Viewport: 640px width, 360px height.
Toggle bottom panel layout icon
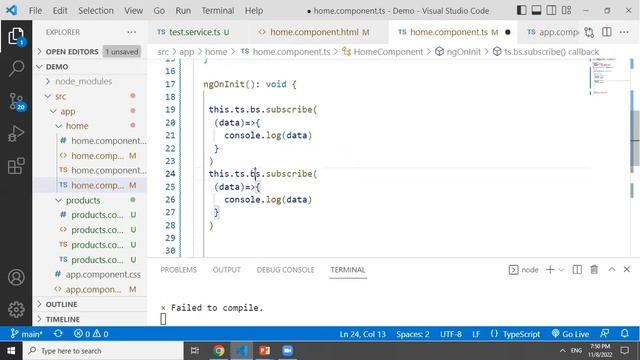pyautogui.click(x=536, y=10)
